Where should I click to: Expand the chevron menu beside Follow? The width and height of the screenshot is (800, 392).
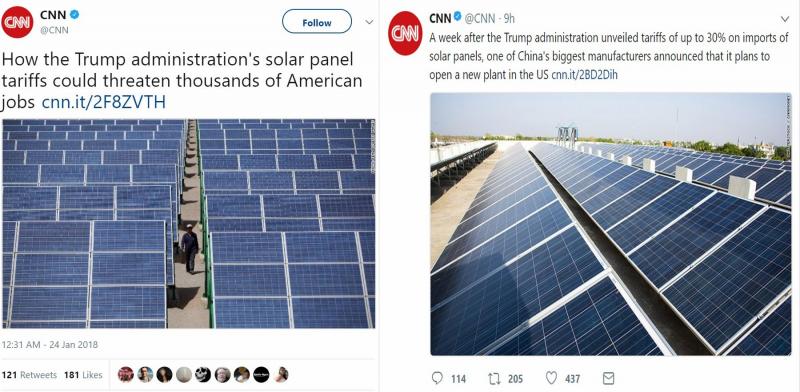click(369, 22)
